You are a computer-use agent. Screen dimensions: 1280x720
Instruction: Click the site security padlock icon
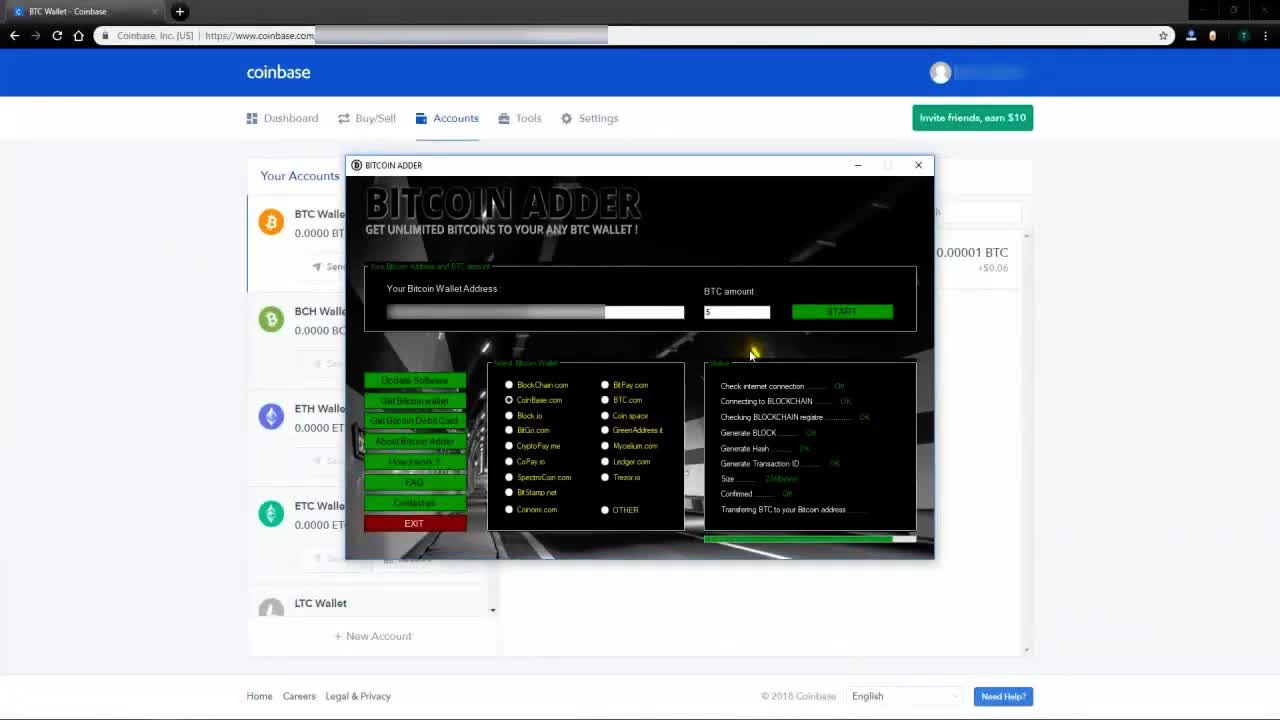coord(105,35)
